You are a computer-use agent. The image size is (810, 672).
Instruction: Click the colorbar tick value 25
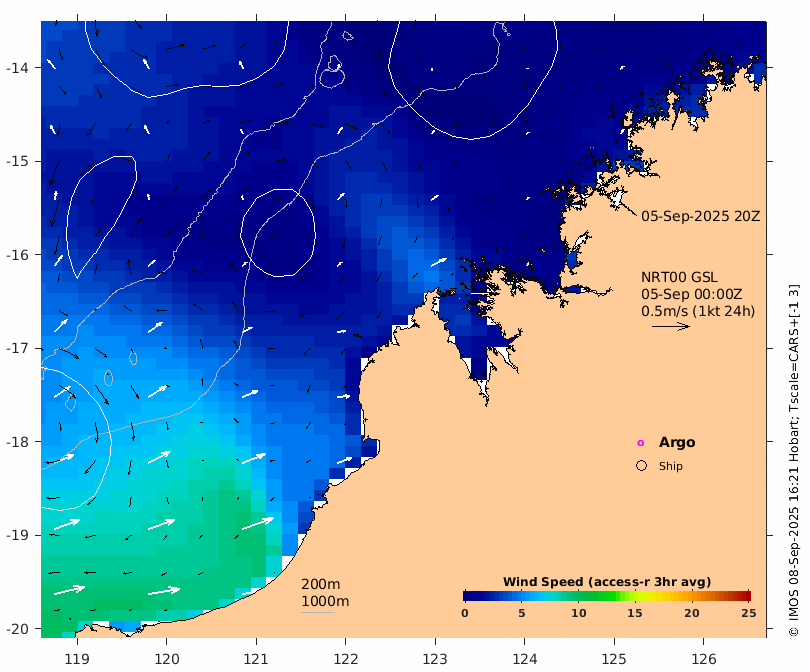coord(749,613)
